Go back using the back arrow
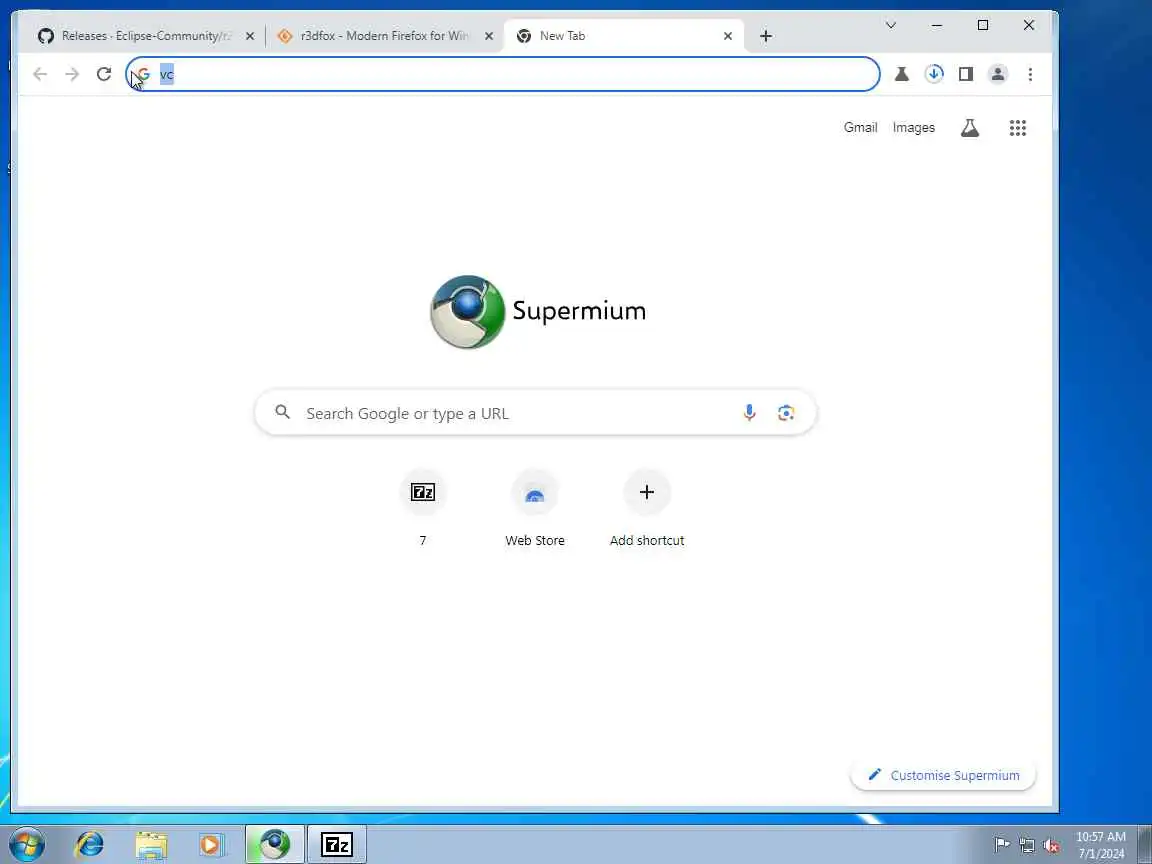This screenshot has height=864, width=1152. pyautogui.click(x=40, y=73)
